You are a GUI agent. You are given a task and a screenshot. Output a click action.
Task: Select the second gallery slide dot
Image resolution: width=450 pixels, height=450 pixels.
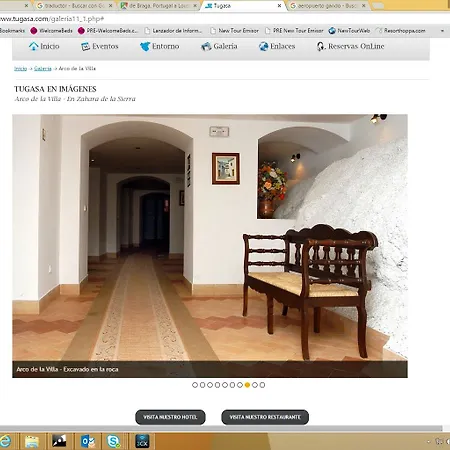tap(202, 385)
